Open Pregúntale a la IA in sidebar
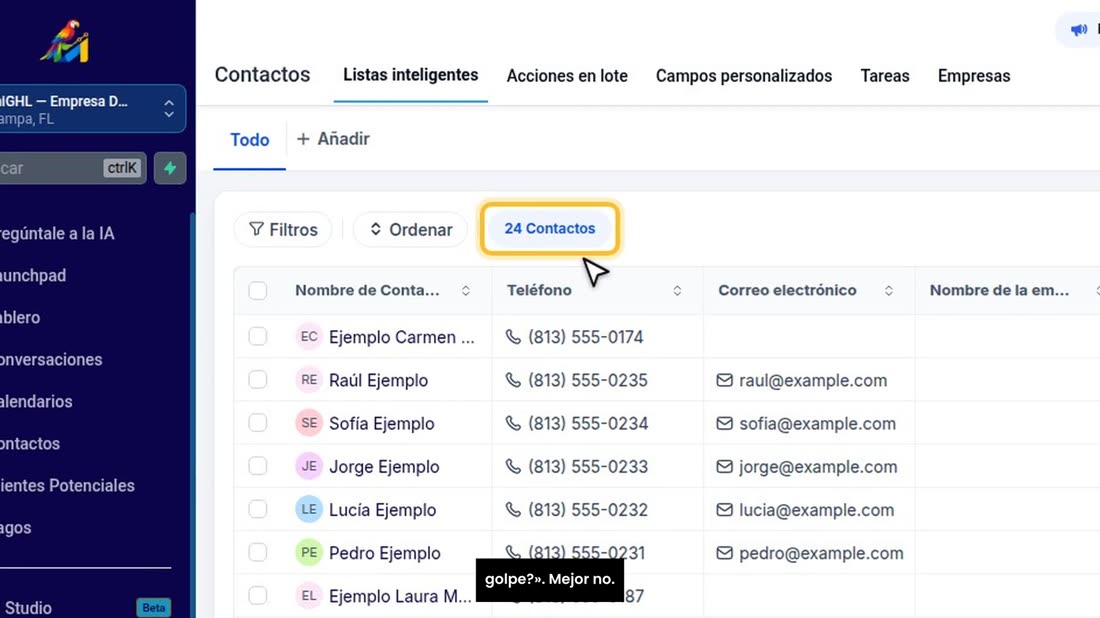 tap(57, 234)
